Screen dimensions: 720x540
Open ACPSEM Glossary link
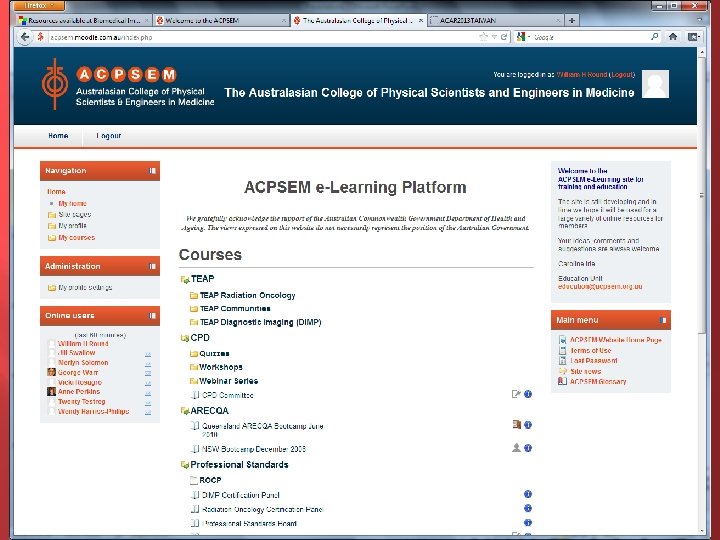(598, 382)
